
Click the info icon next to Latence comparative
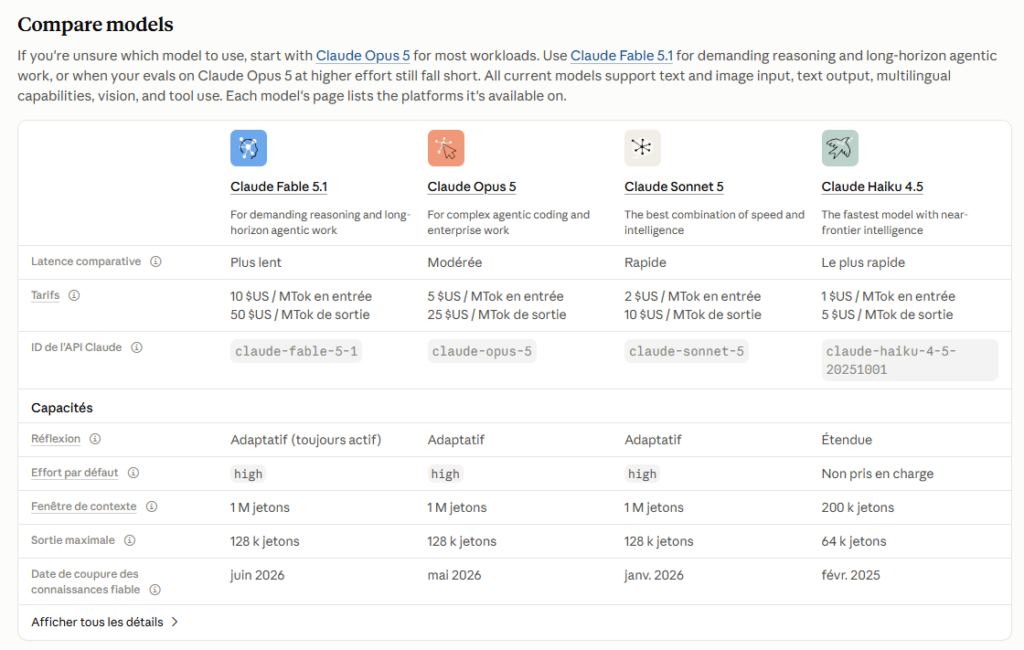point(155,261)
